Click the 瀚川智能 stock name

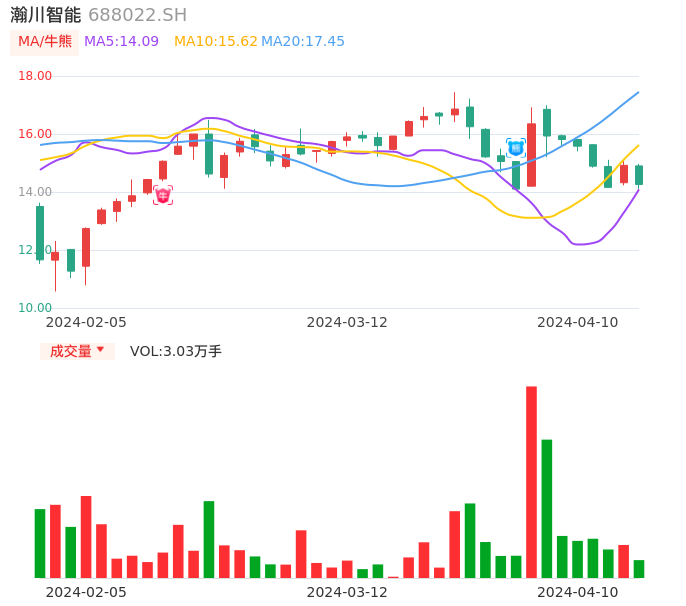click(45, 15)
